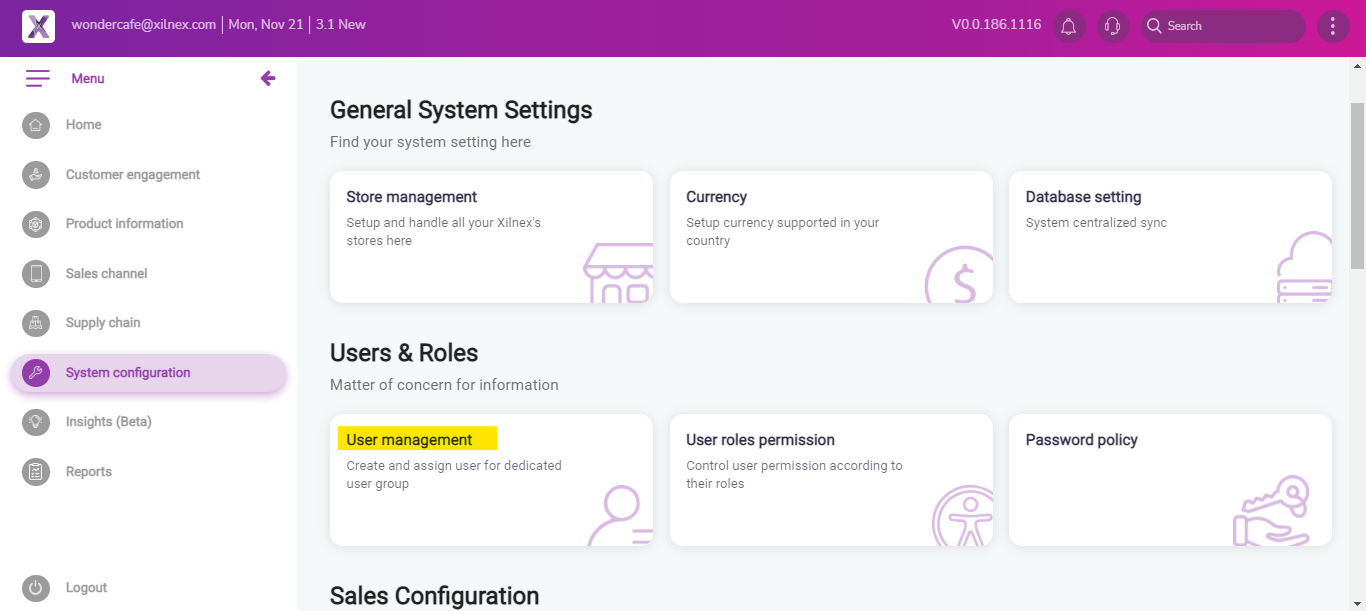Viewport: 1366px width, 611px height.
Task: Click the Product information gear icon
Action: pyautogui.click(x=36, y=224)
